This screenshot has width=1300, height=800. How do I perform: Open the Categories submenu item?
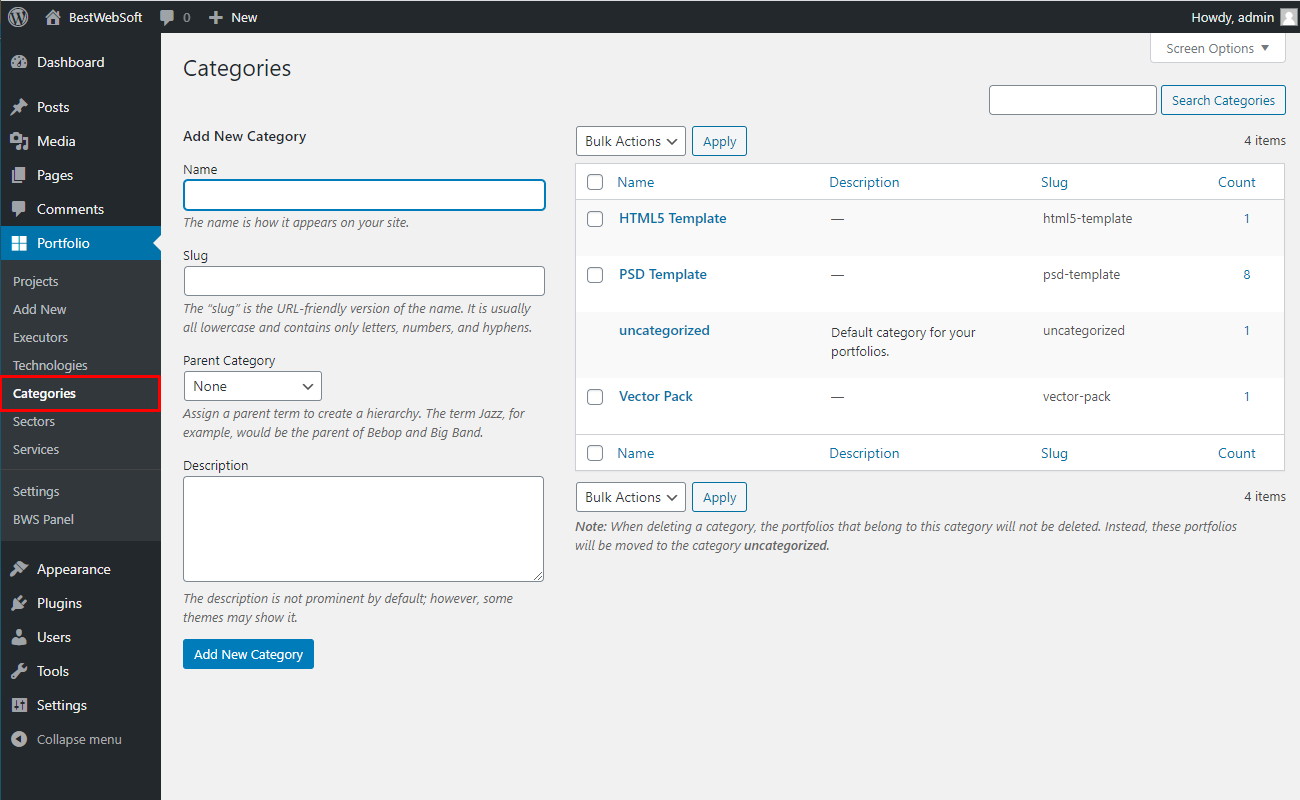(44, 393)
